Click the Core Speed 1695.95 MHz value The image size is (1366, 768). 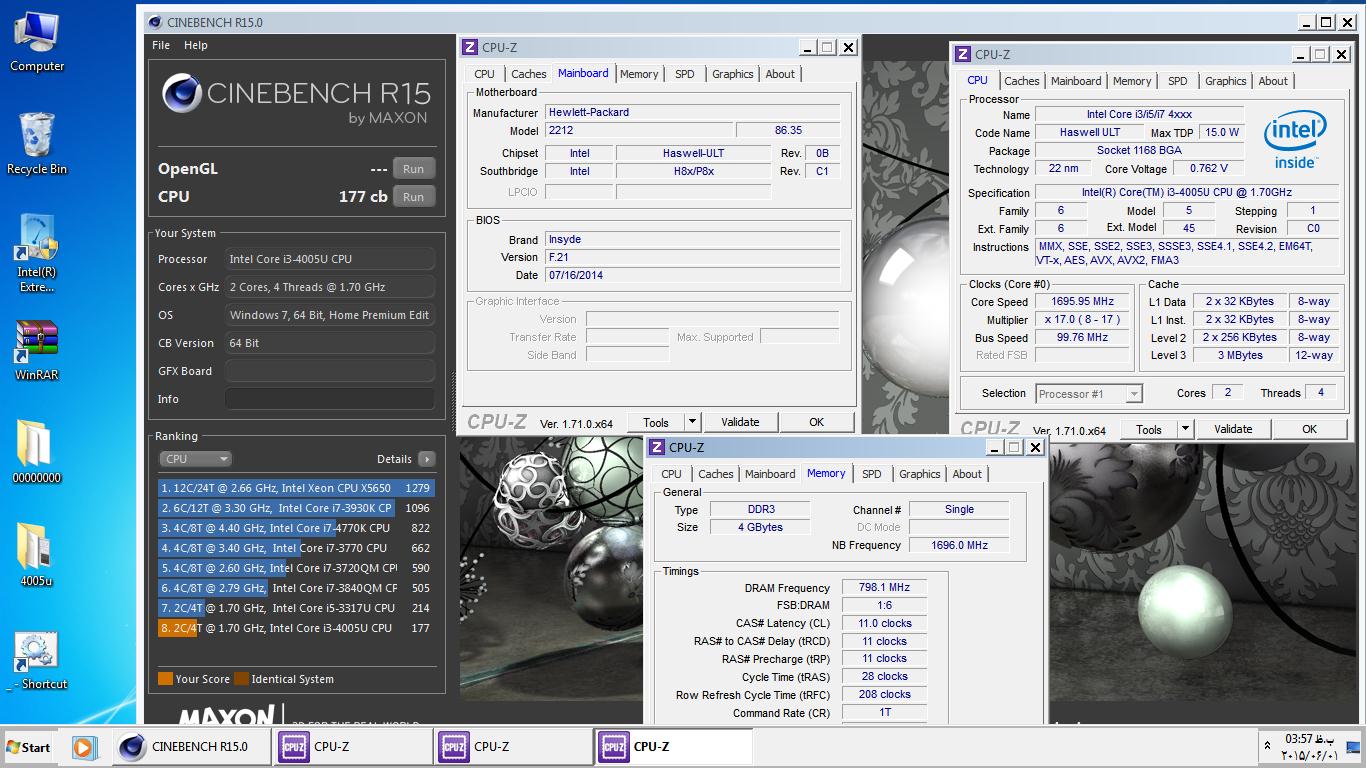point(1082,301)
